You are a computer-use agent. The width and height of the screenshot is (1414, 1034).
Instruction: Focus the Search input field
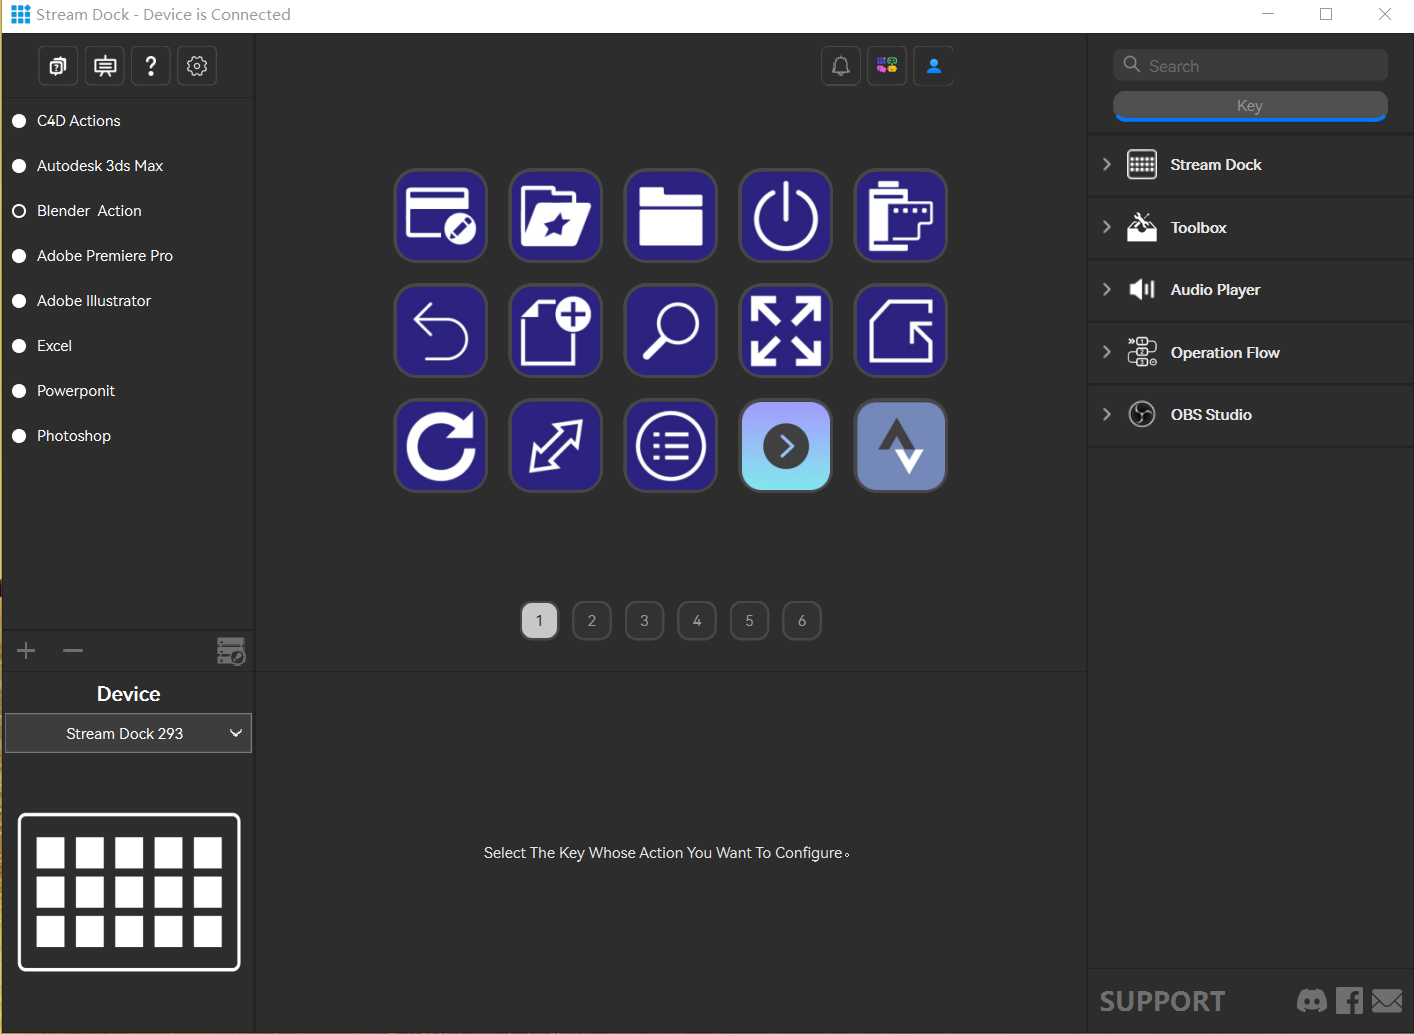[1250, 66]
